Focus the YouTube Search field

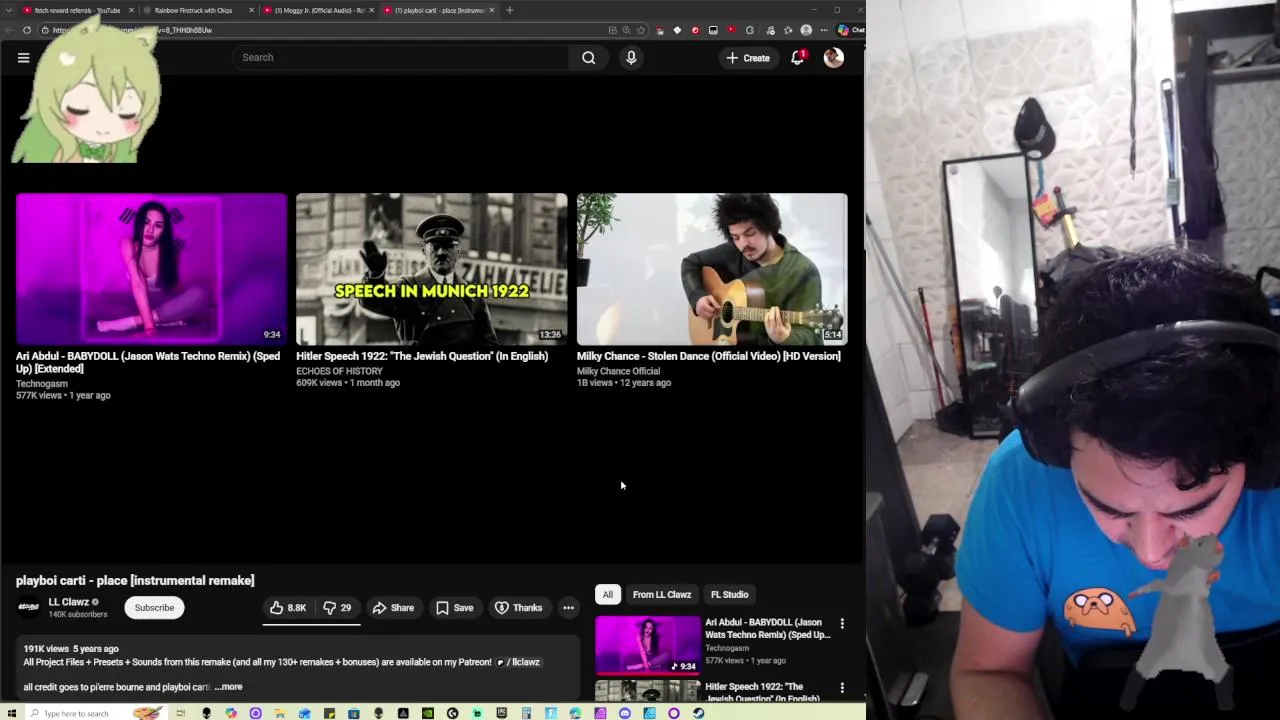400,58
